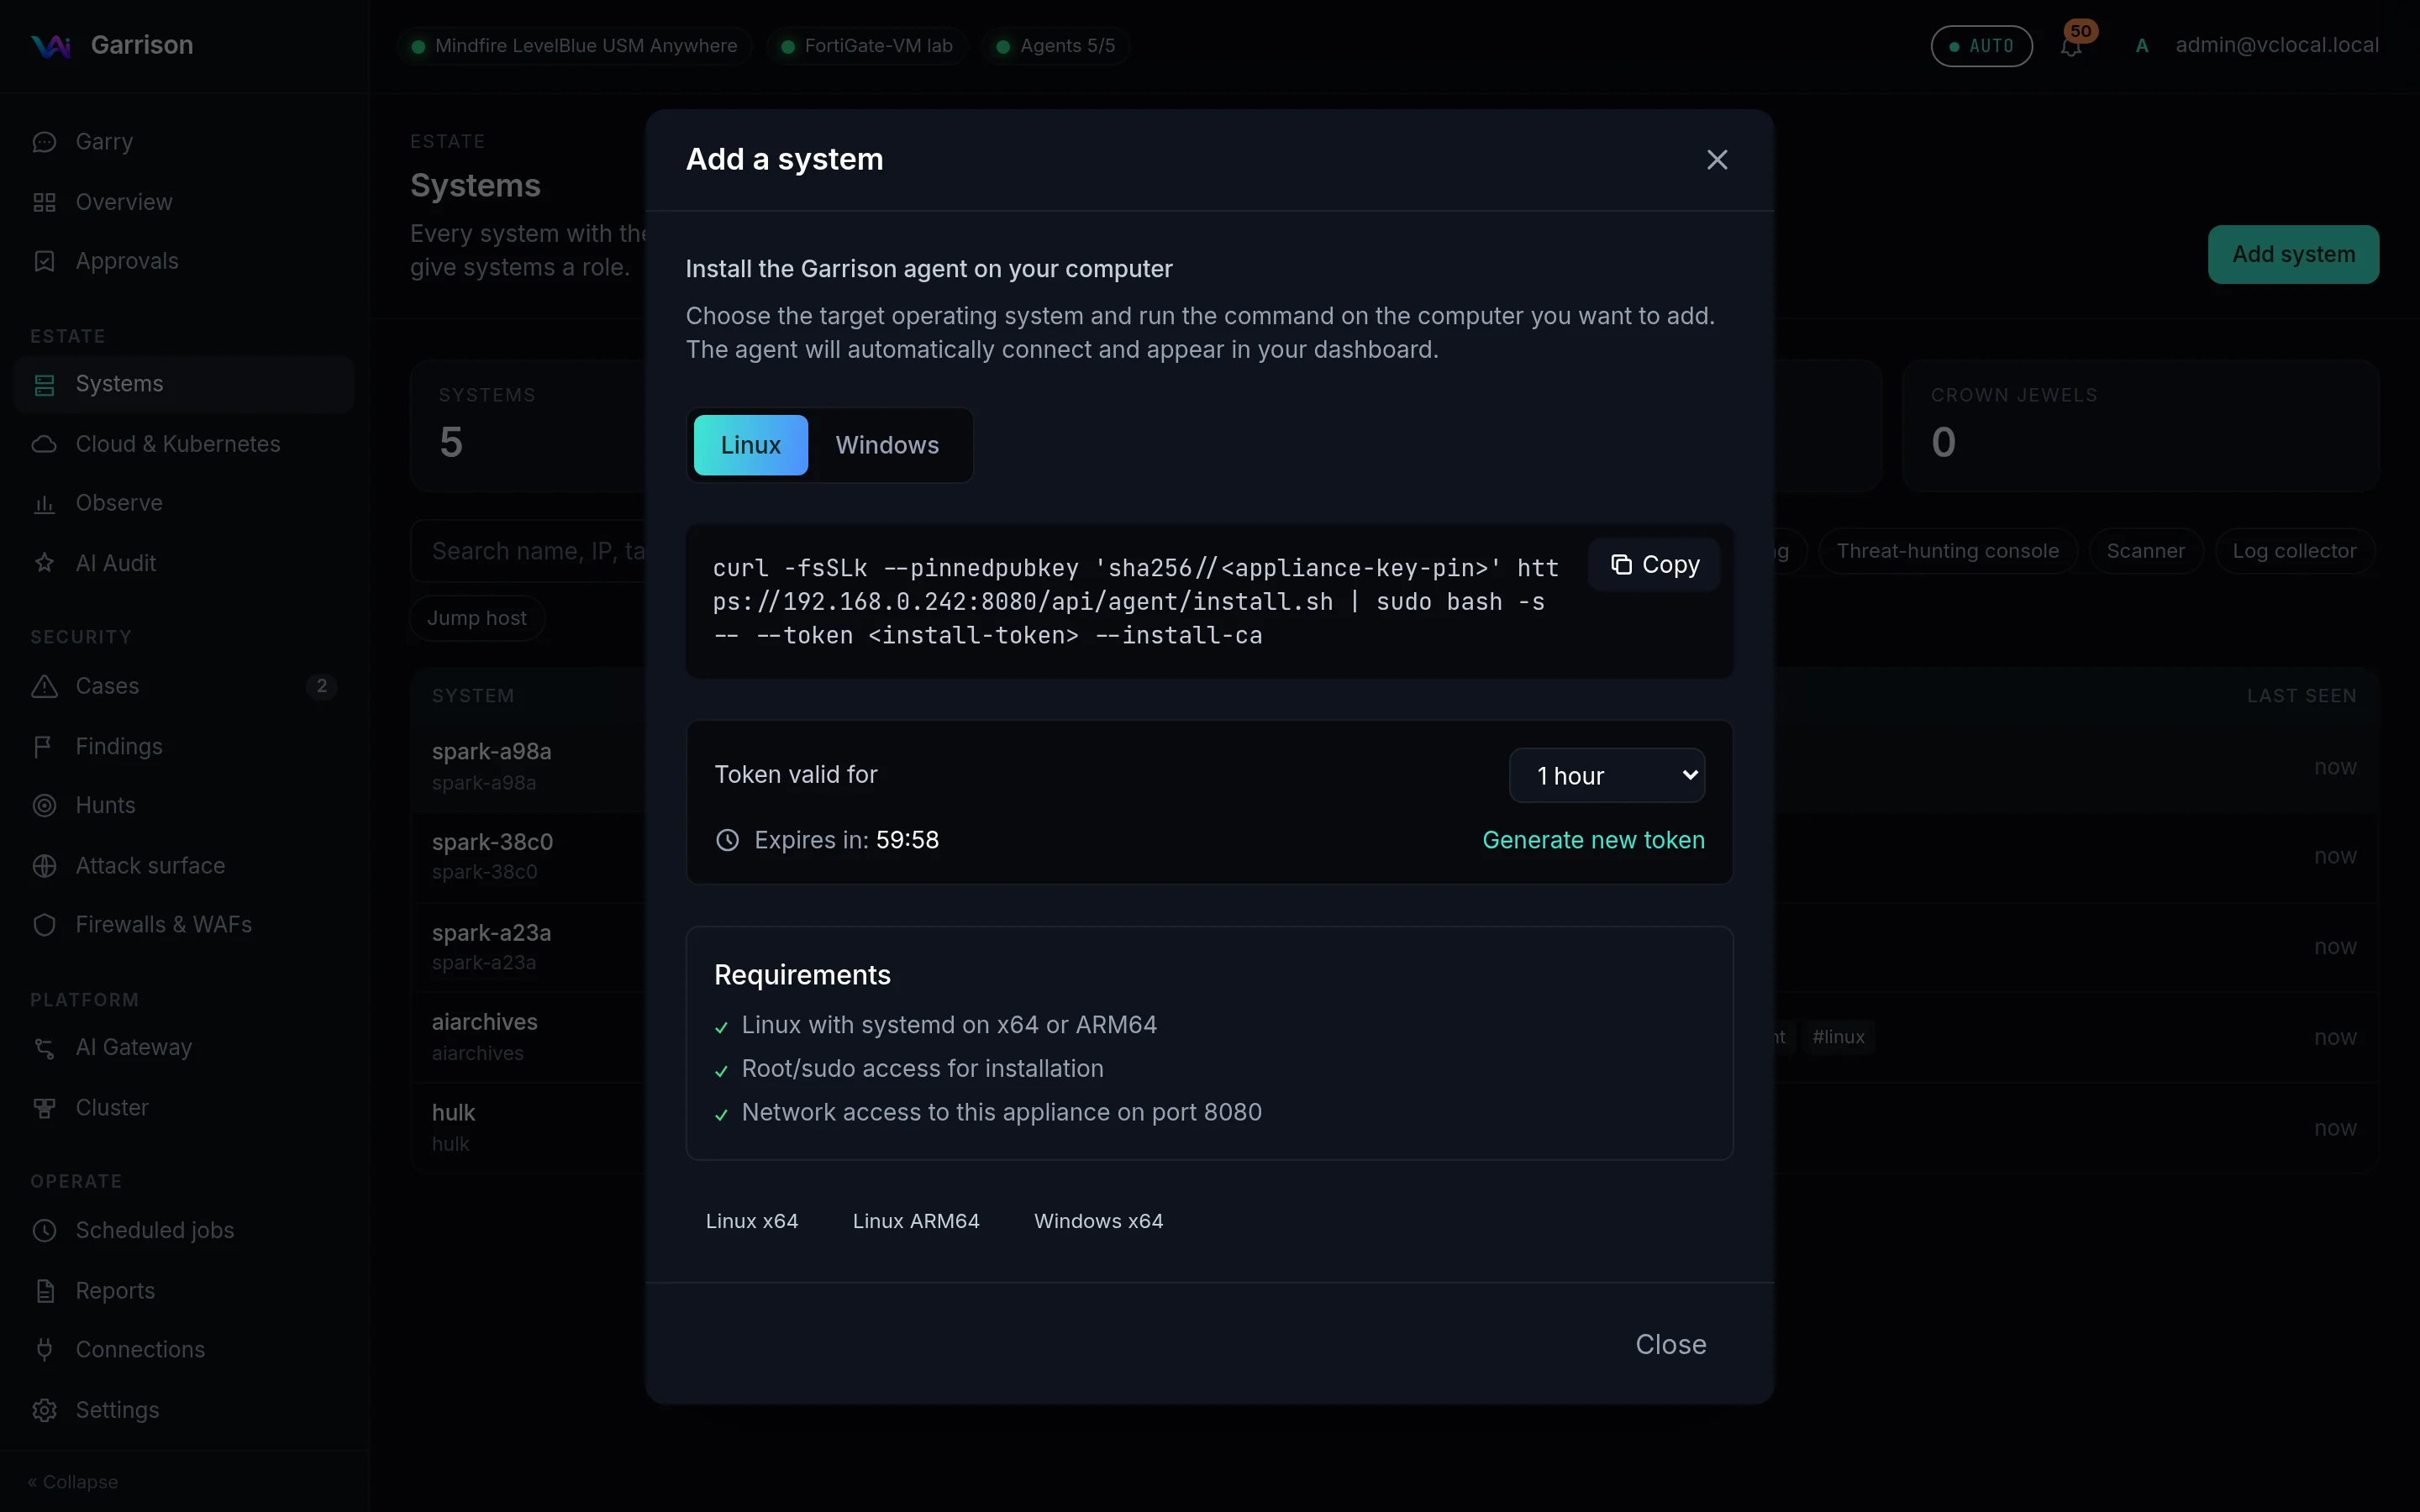Toggle the AUTO mode pill
2420x1512 pixels.
tap(1981, 46)
